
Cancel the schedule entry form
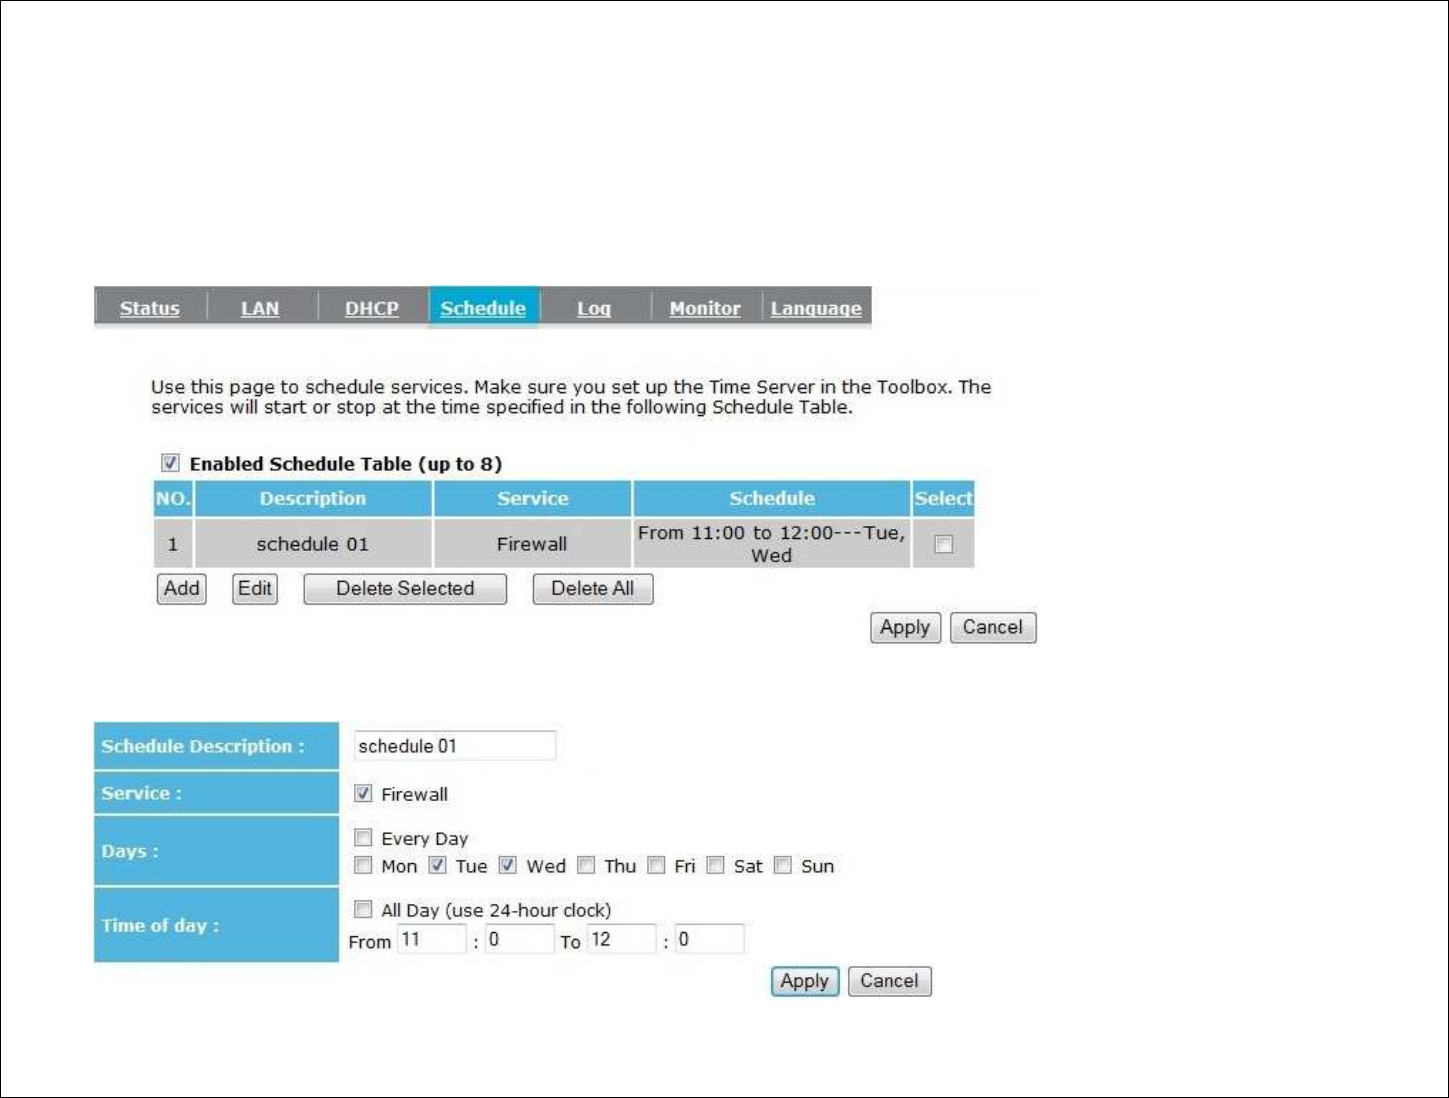point(890,981)
